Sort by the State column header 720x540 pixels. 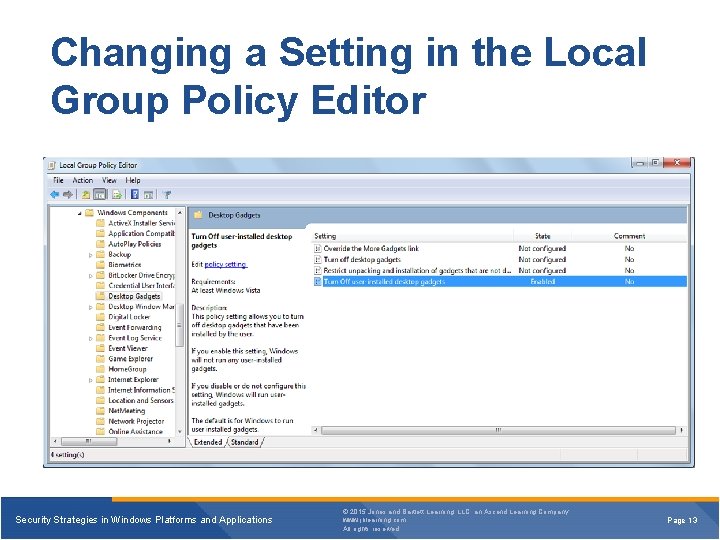click(x=542, y=236)
